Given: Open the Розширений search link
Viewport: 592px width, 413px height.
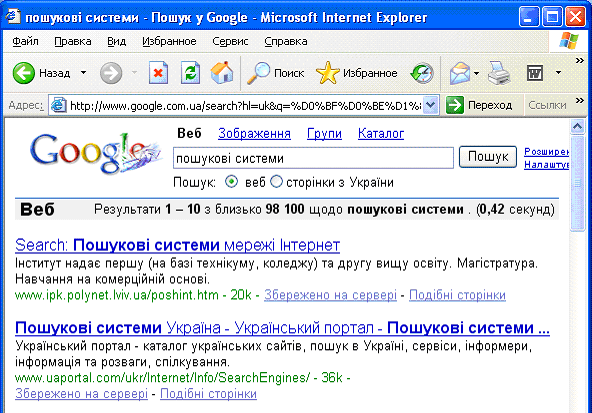Looking at the screenshot, I should [546, 151].
